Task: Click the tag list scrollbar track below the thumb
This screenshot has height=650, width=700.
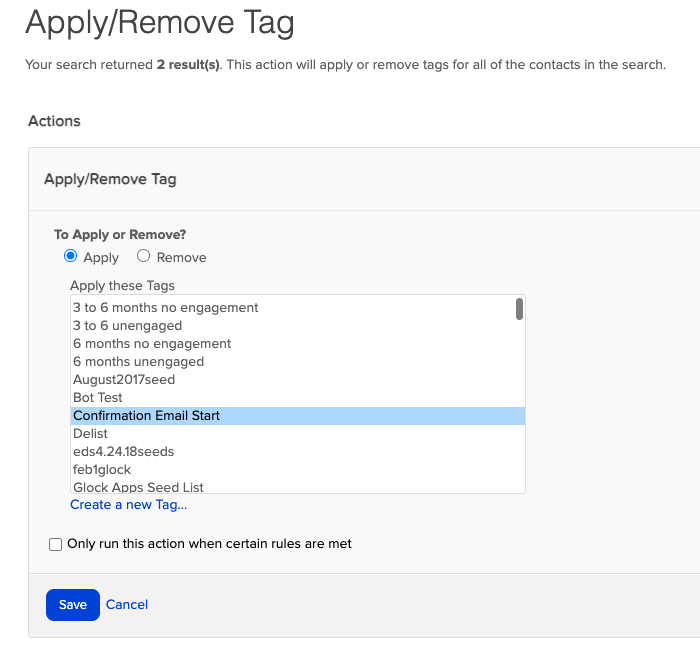Action: (x=519, y=420)
